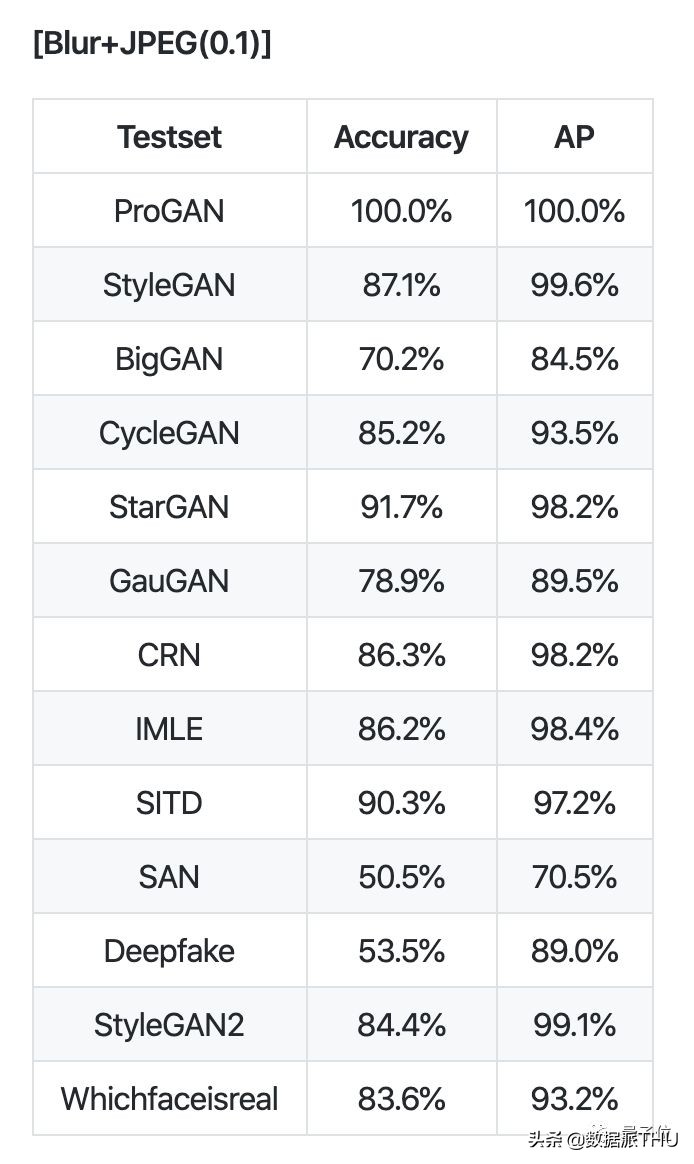
Task: Click Deepfake AP value 89.0%
Action: 574,951
